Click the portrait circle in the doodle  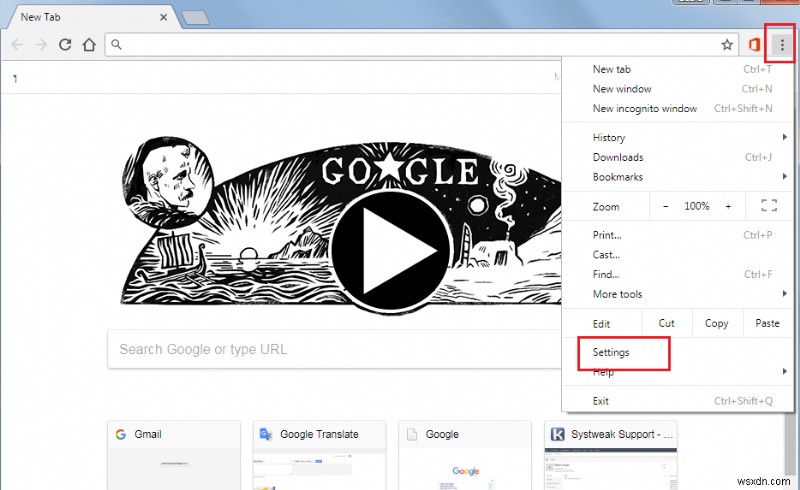168,183
